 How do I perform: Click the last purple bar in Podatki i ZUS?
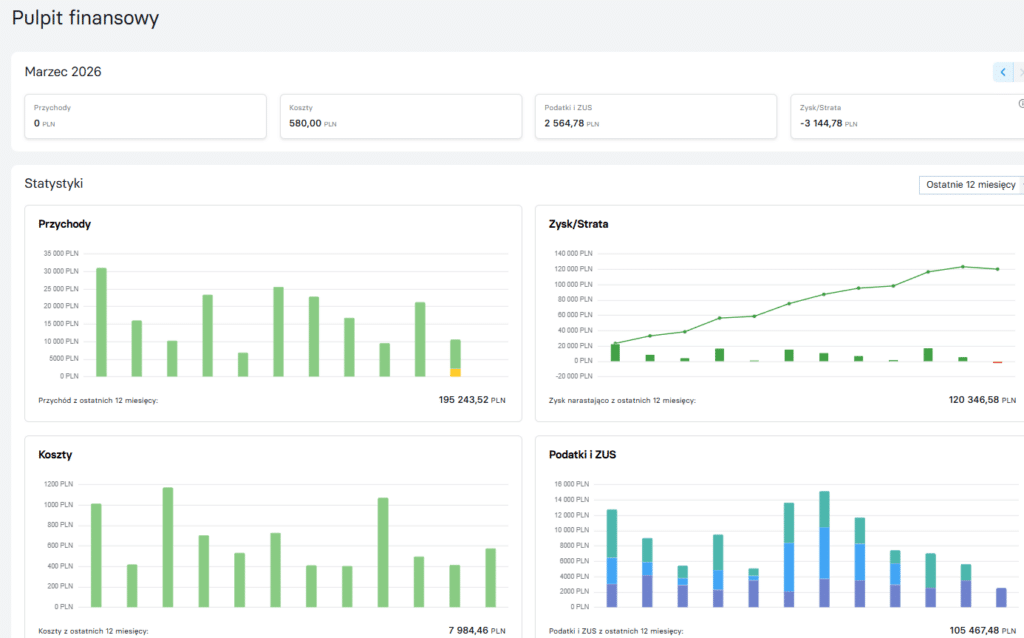coord(1001,598)
